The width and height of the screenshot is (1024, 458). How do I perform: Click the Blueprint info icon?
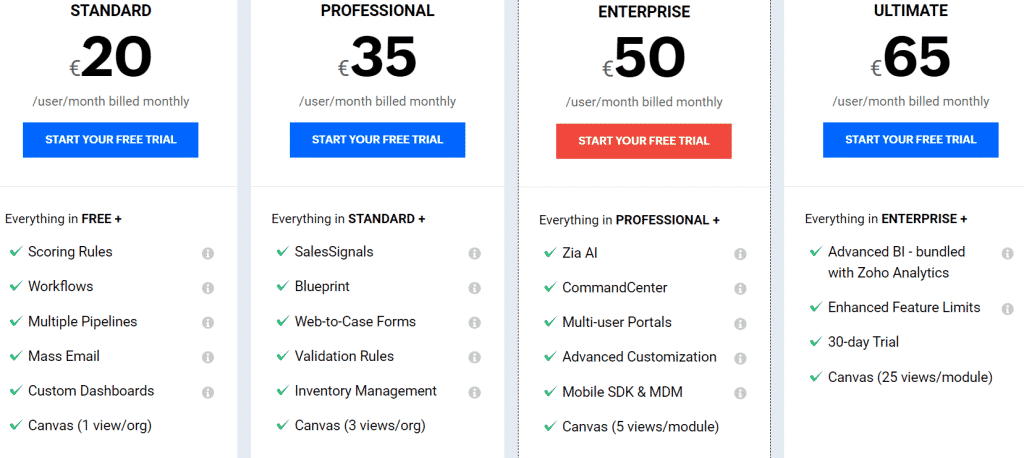[475, 288]
